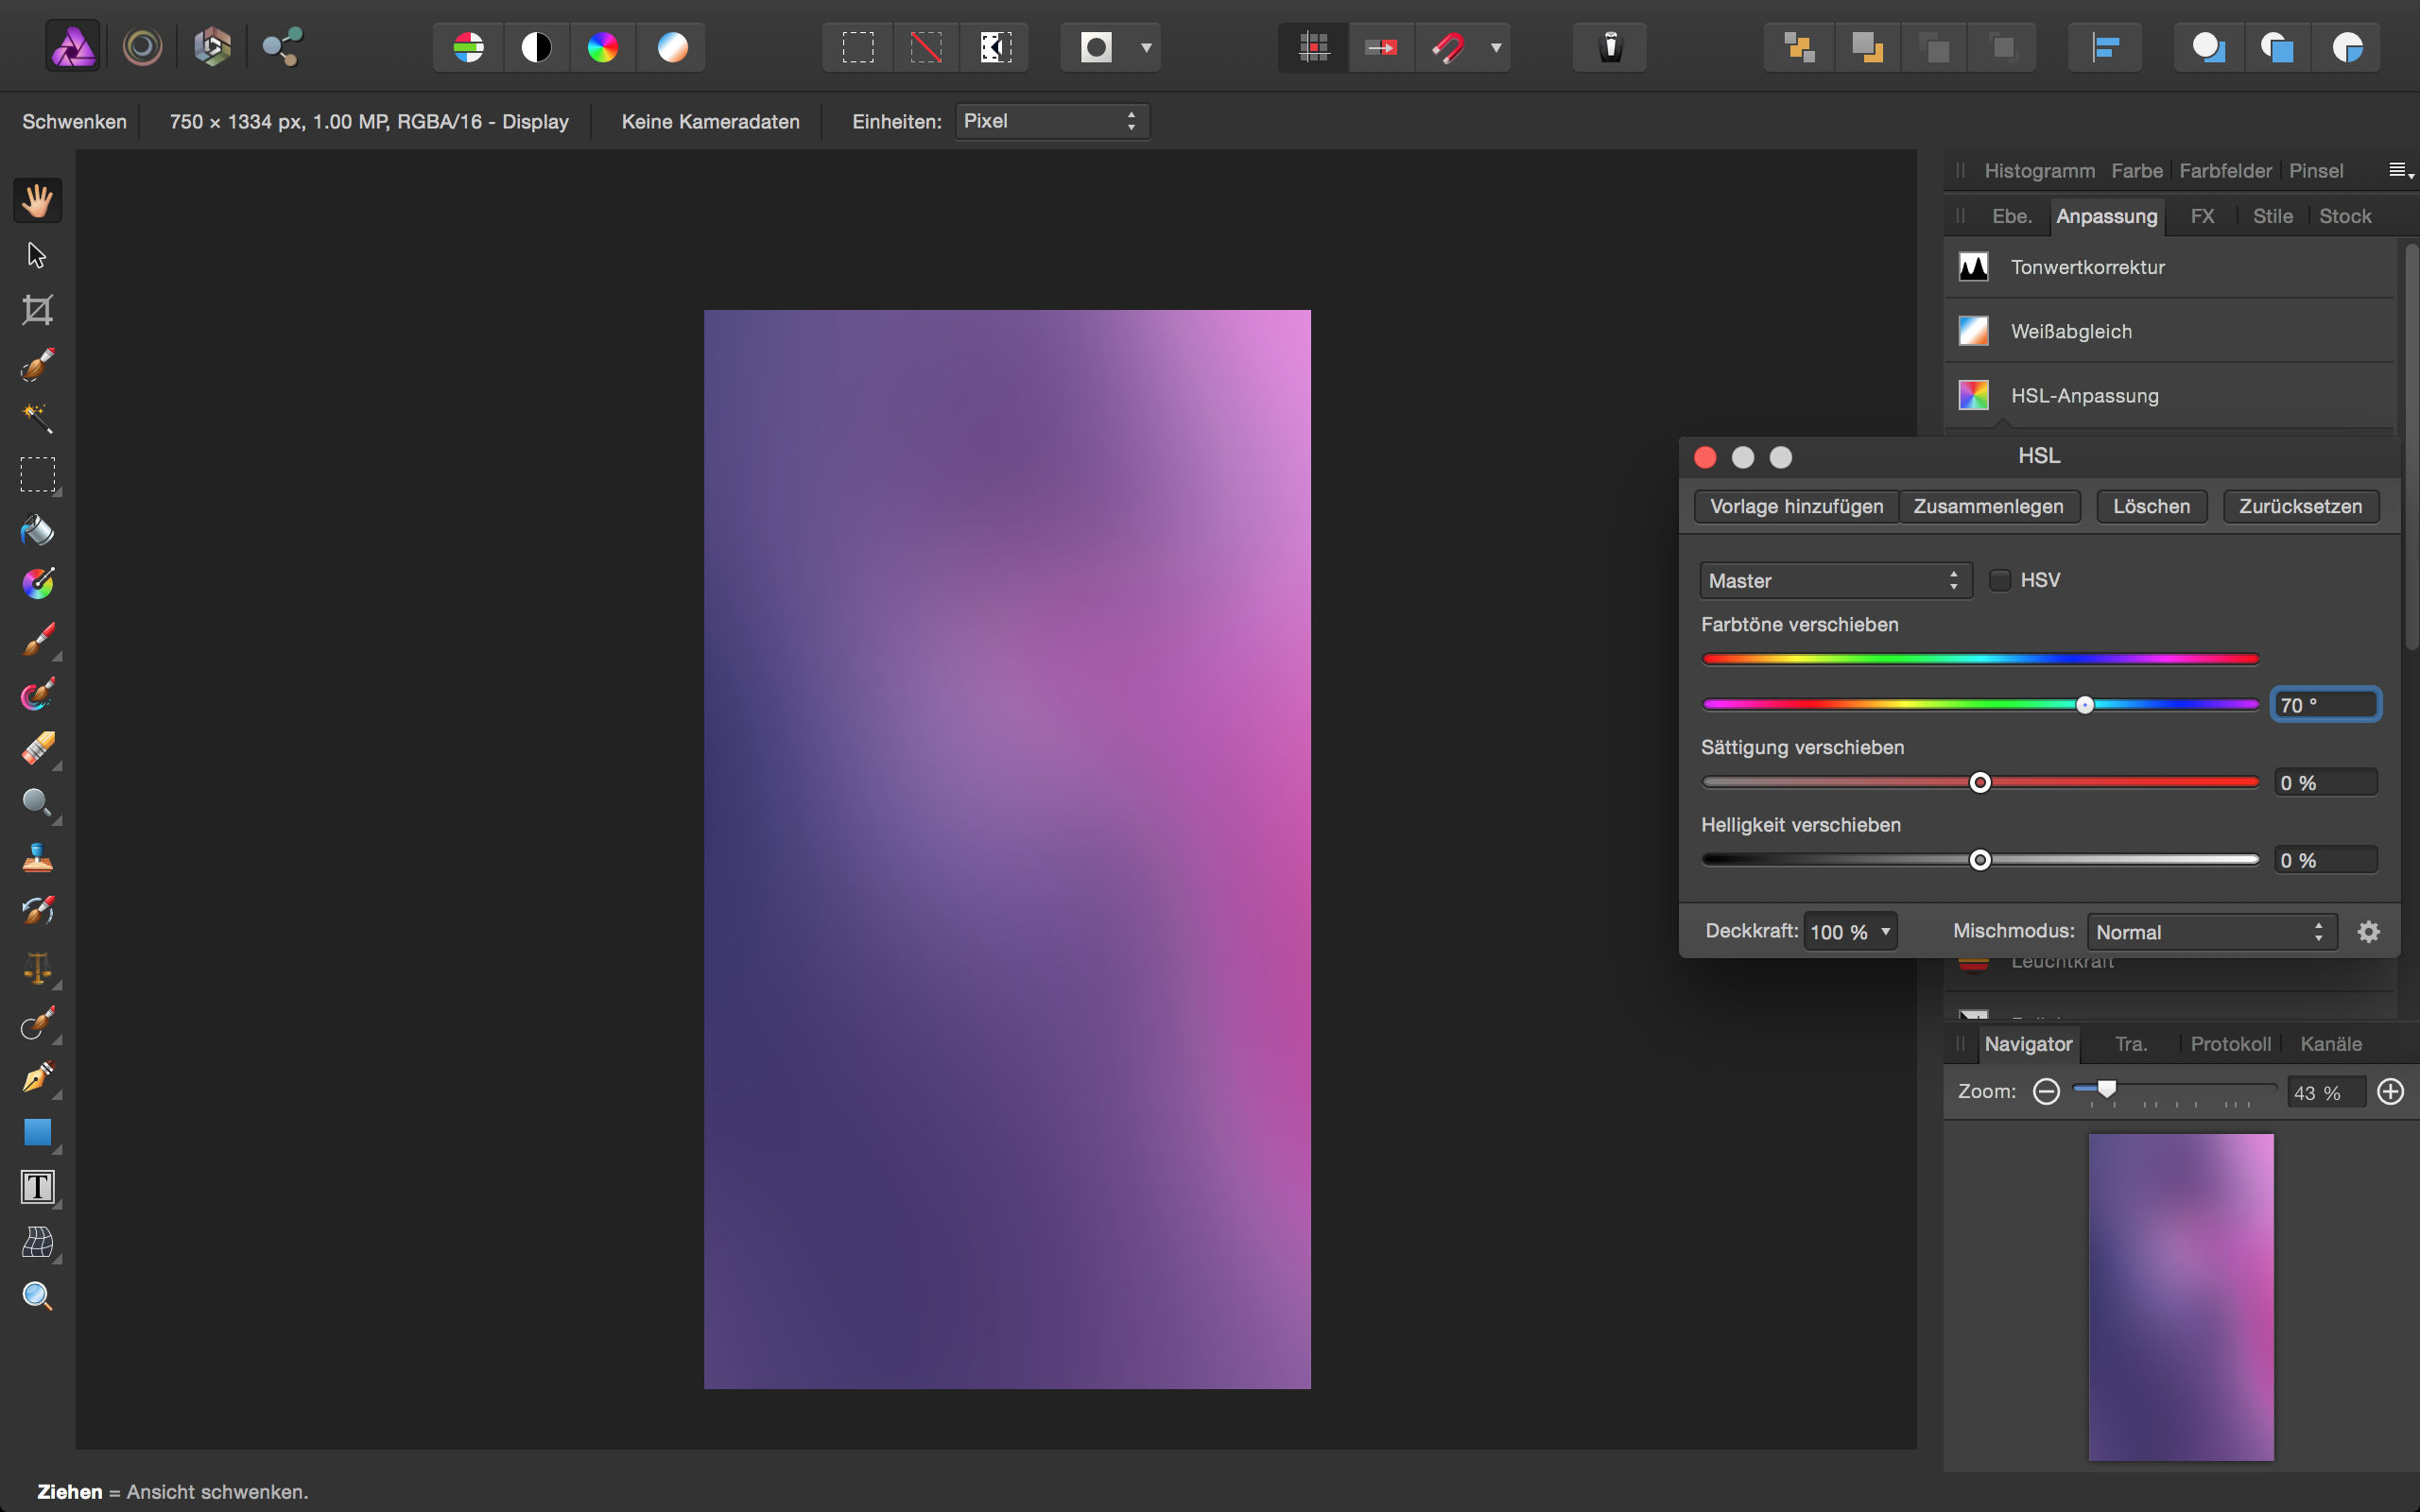
Task: Click the Sättigung verschieben slider handle
Action: pyautogui.click(x=1979, y=782)
